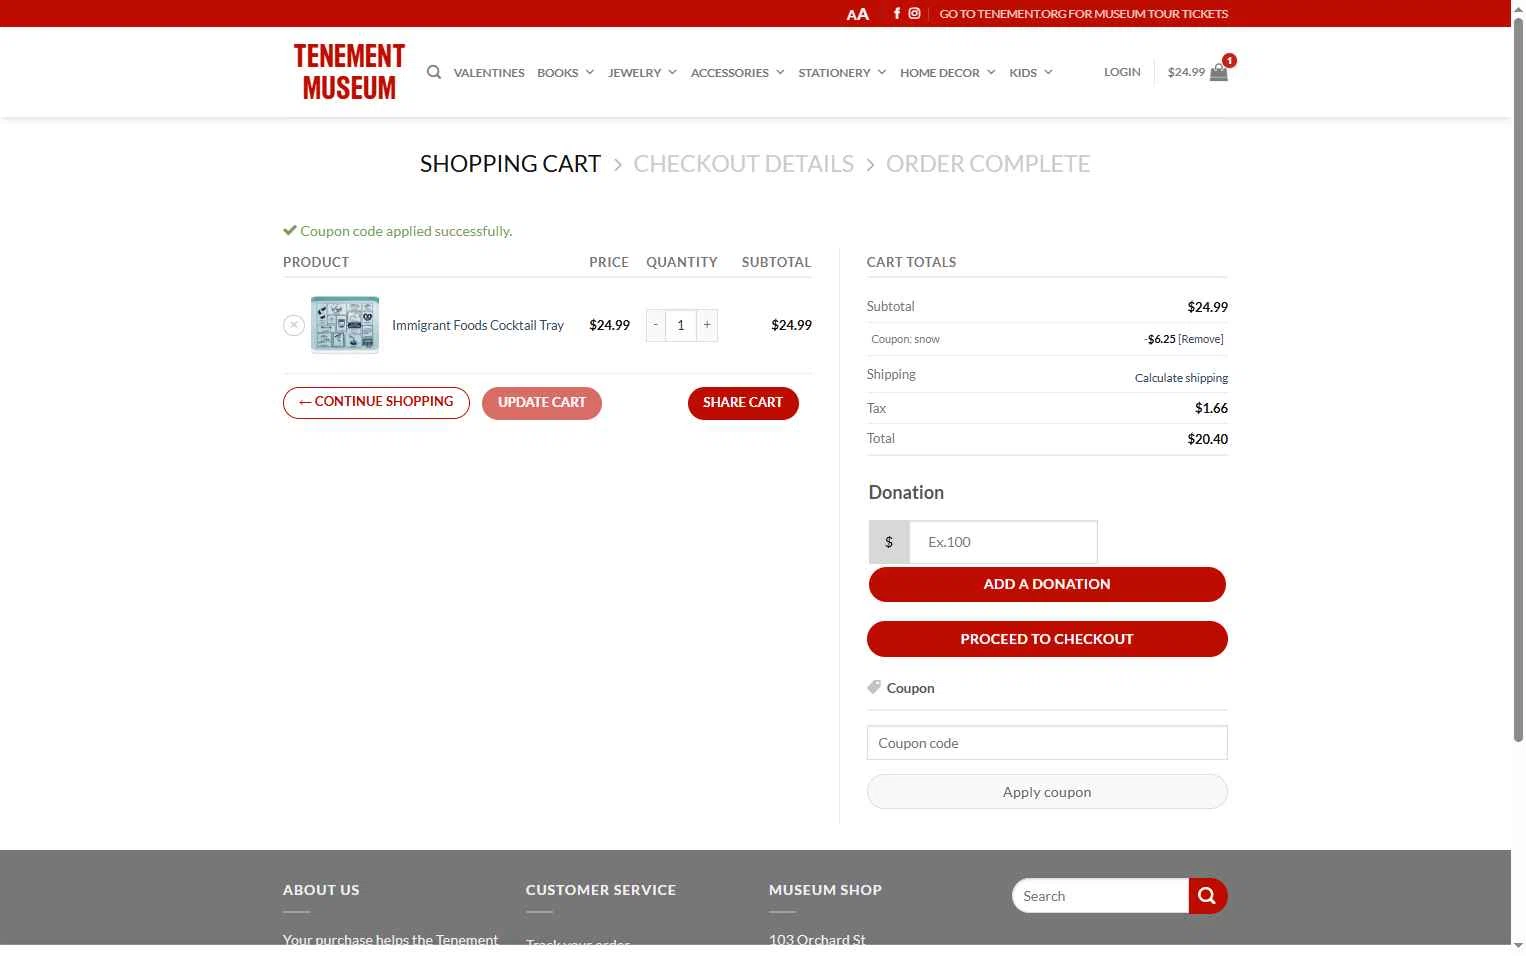Screen dimensions: 1526x956
Task: Click the $24.99 cart total in header
Action: (1186, 72)
